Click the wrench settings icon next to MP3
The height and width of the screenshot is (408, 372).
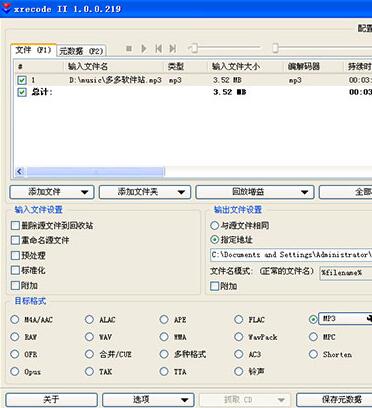tap(369, 319)
